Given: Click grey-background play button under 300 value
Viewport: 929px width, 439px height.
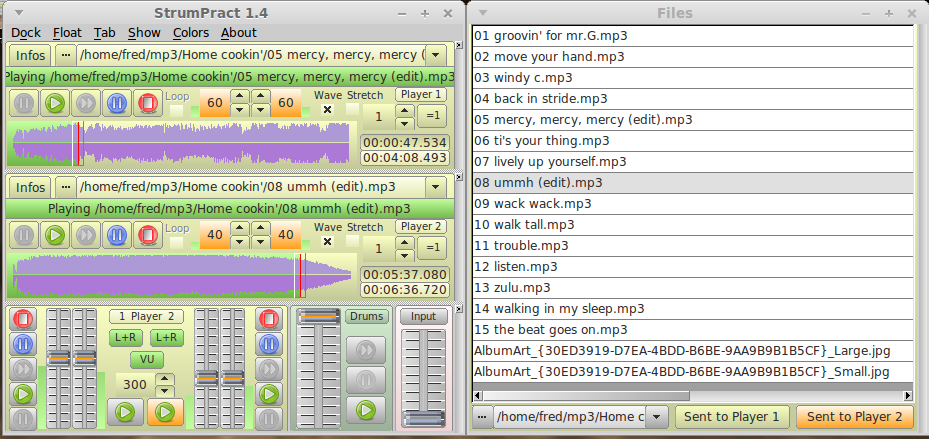Looking at the screenshot, I should 125,412.
